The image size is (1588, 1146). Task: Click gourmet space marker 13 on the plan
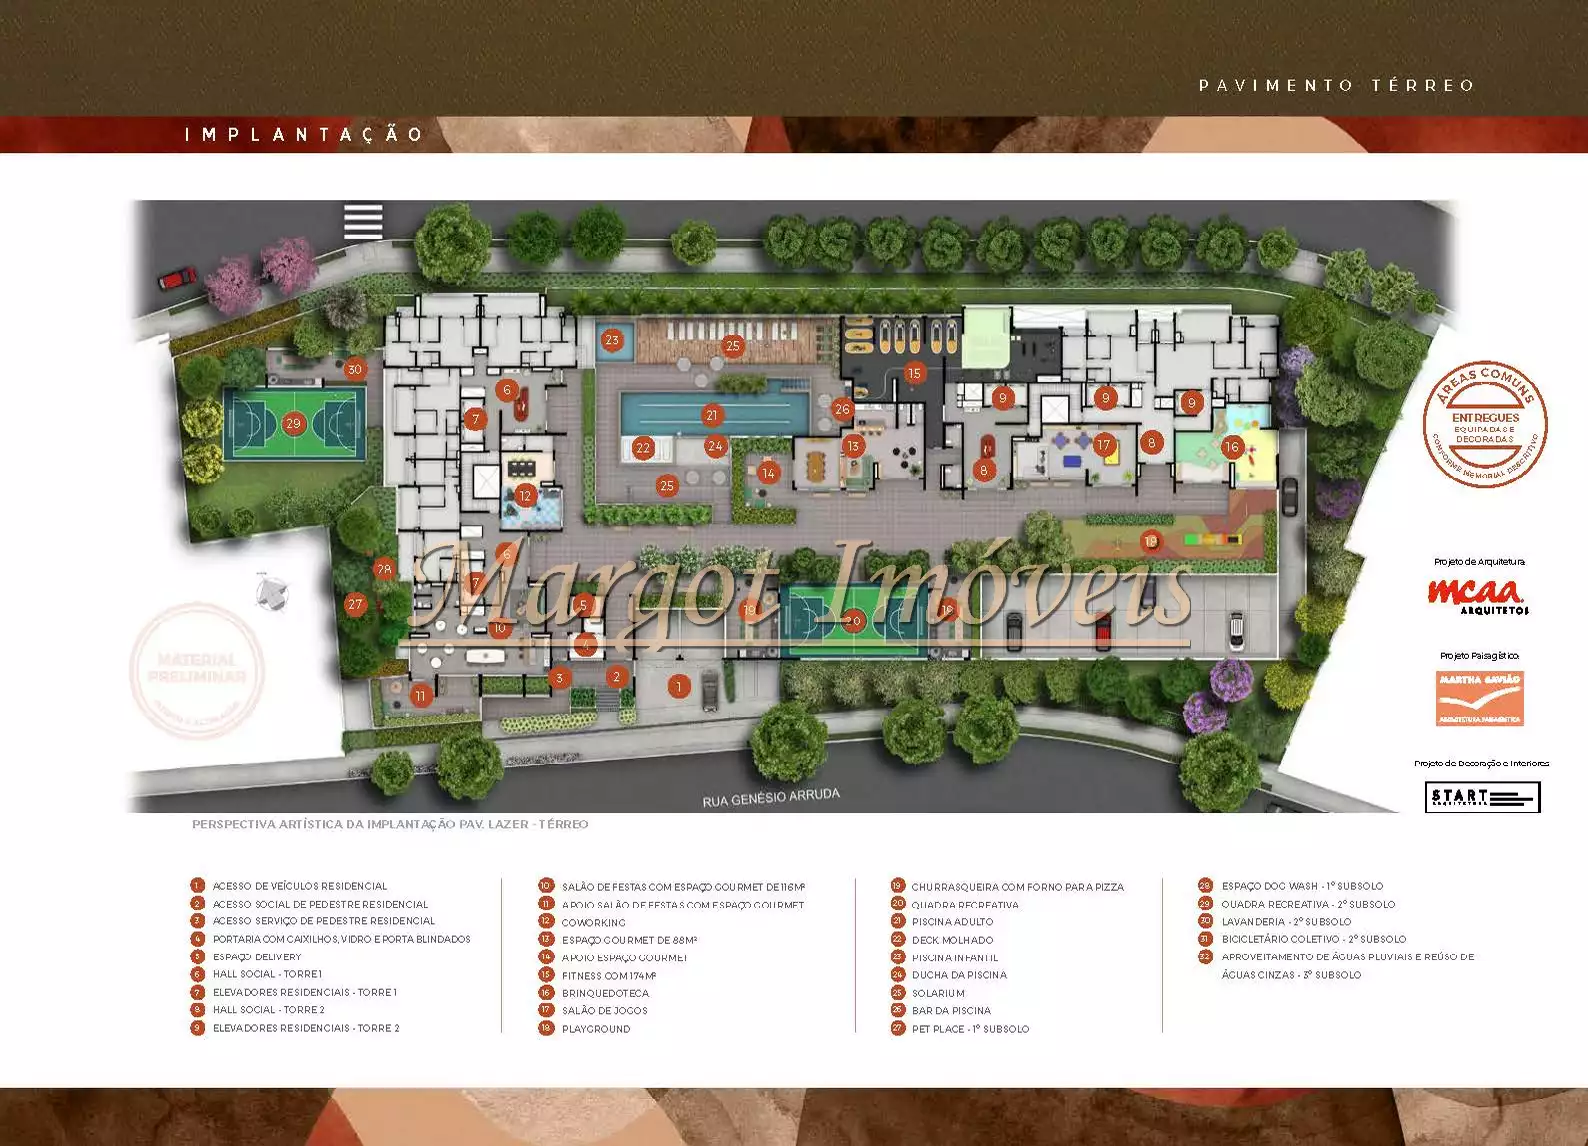click(853, 447)
